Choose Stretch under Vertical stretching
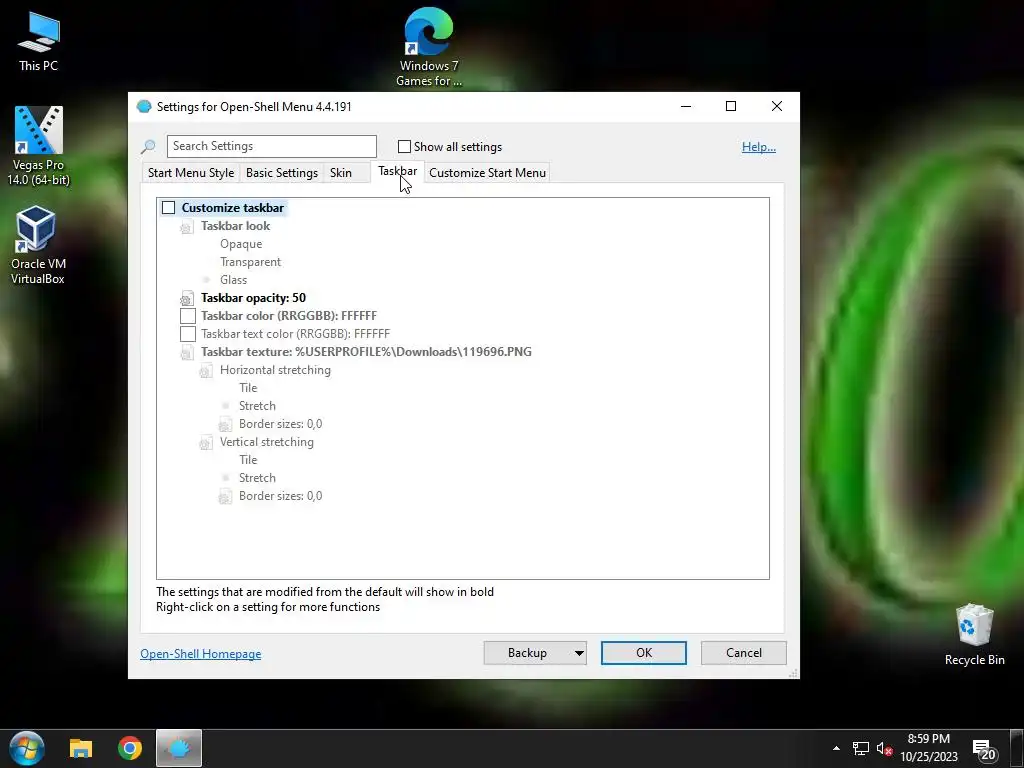 [x=257, y=478]
